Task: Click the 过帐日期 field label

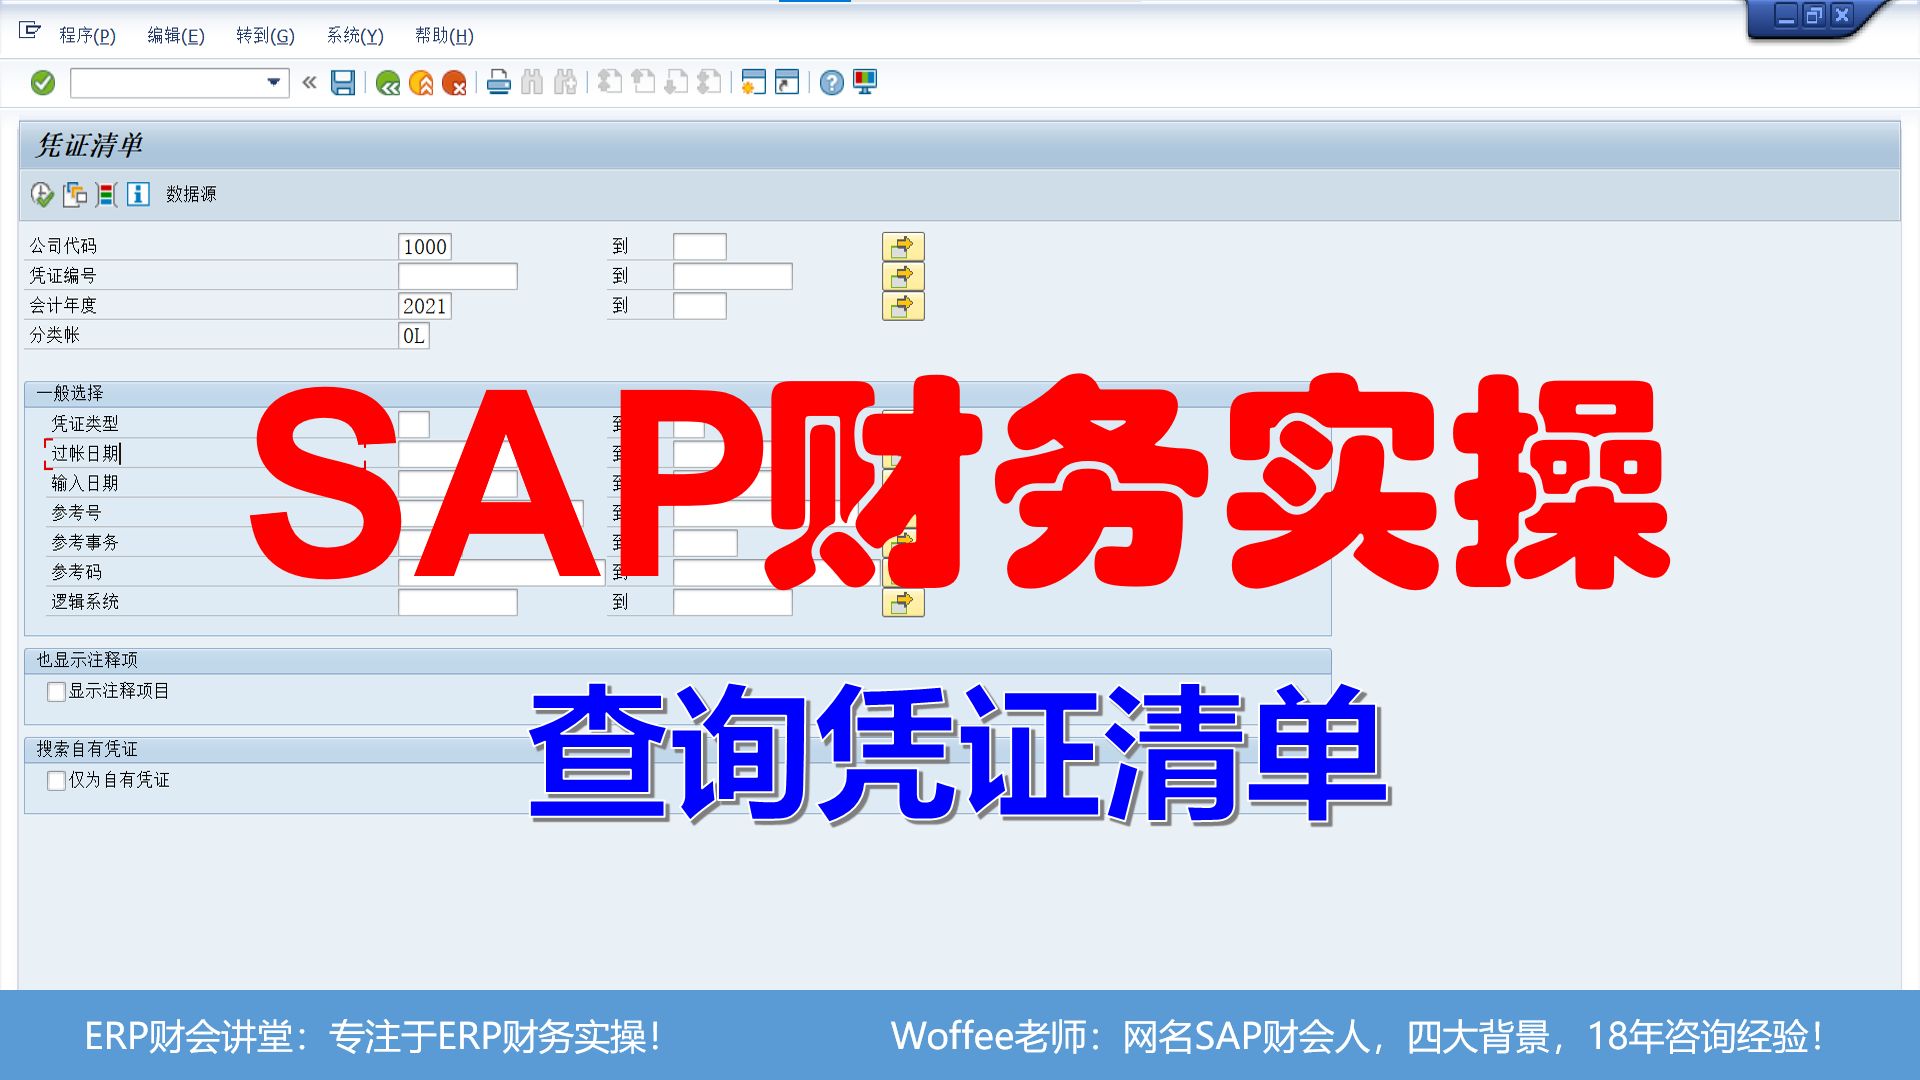Action: click(85, 454)
